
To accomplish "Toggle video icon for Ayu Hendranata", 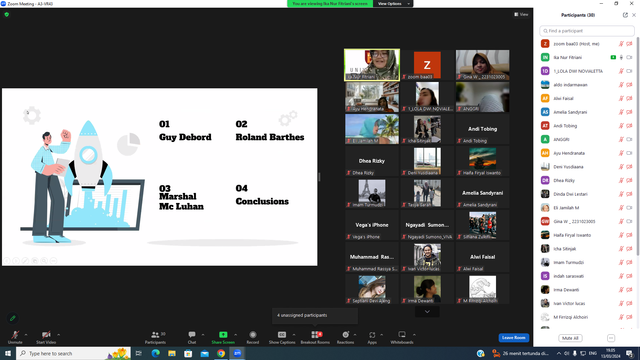I will pyautogui.click(x=629, y=153).
